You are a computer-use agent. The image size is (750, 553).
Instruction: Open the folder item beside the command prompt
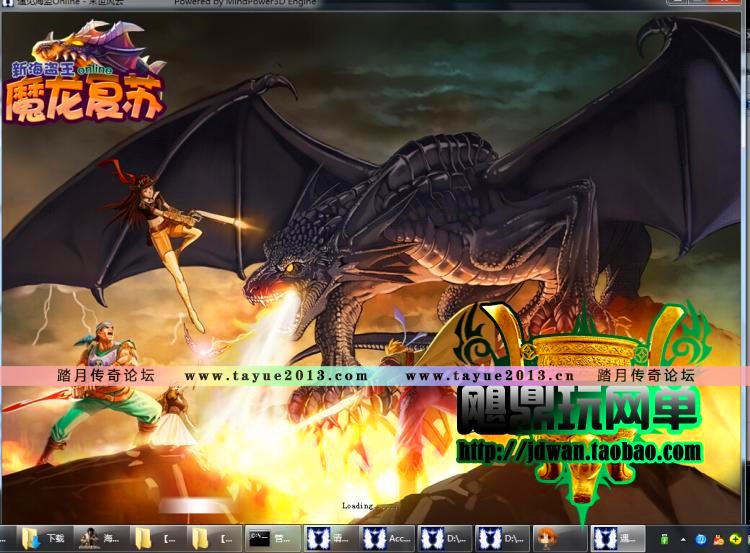214,539
